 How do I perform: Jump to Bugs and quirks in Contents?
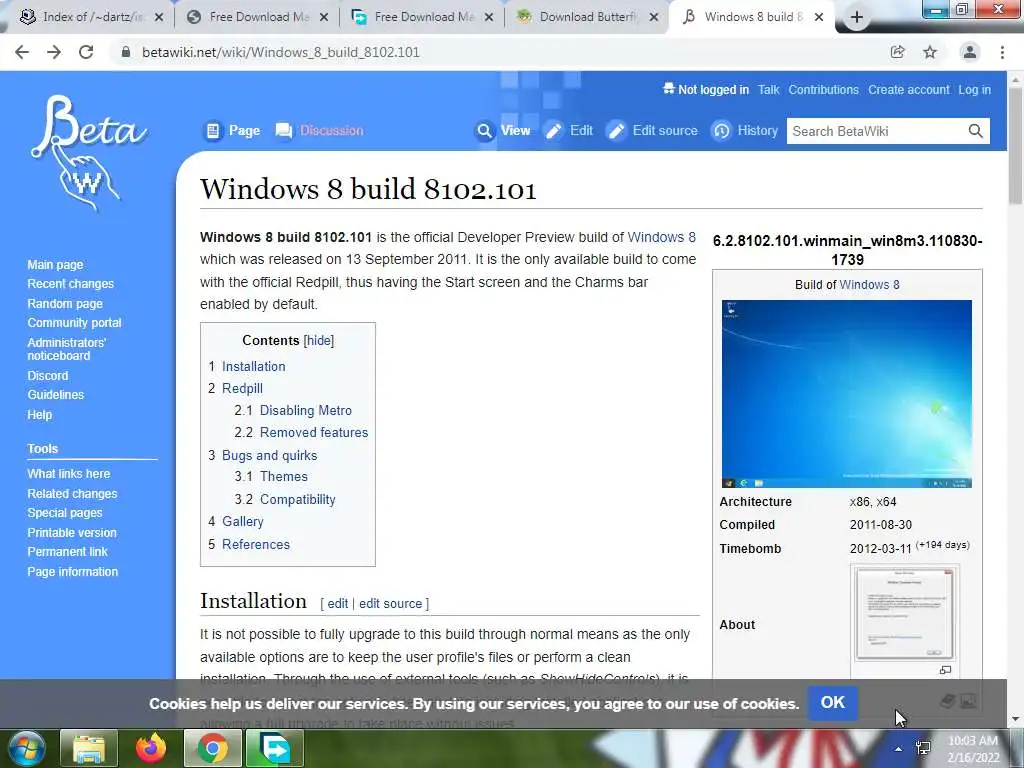tap(270, 455)
